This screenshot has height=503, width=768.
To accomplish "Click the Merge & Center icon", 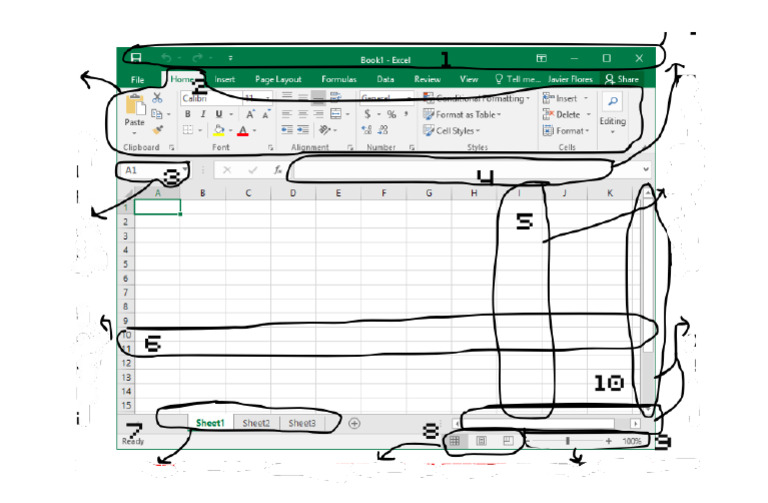I will click(336, 114).
